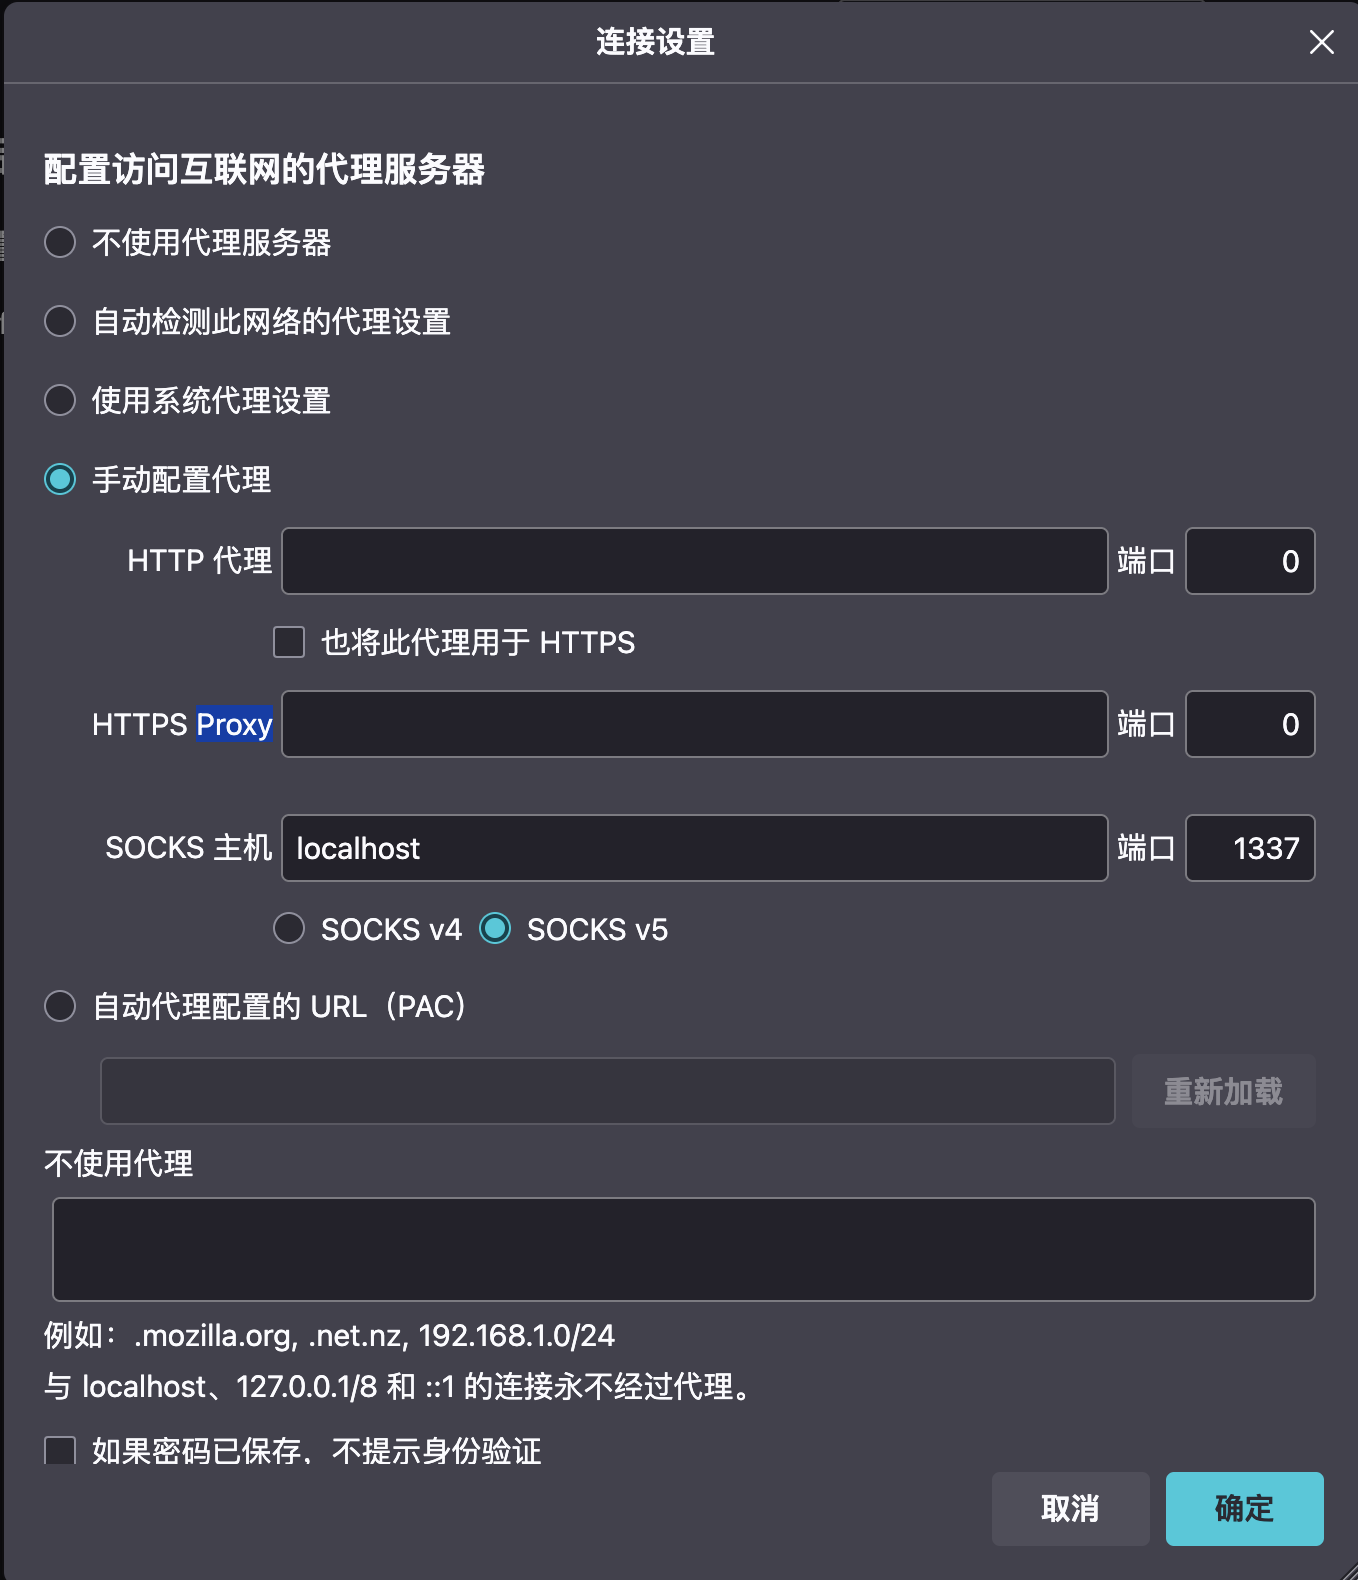Click the HTTPS Proxy port field
The width and height of the screenshot is (1358, 1580).
click(1249, 724)
